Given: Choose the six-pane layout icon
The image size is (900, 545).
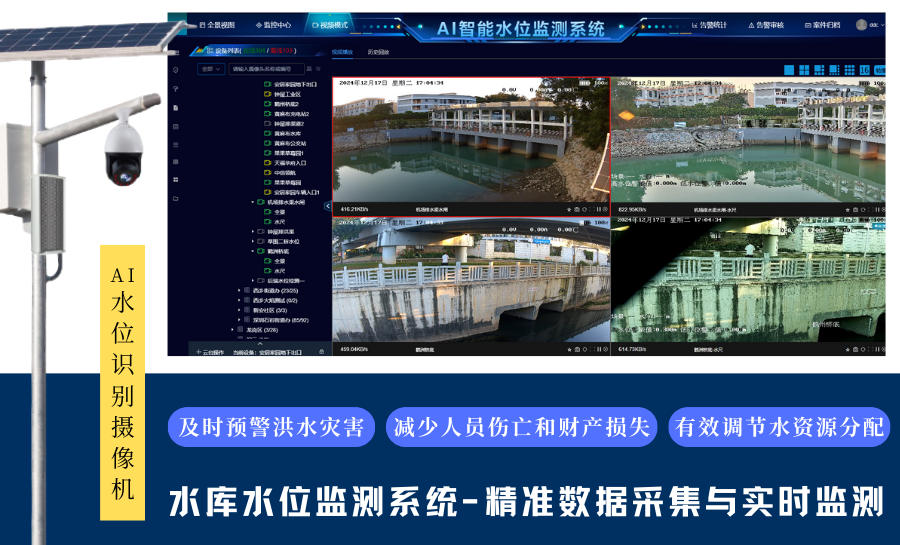Looking at the screenshot, I should (819, 70).
